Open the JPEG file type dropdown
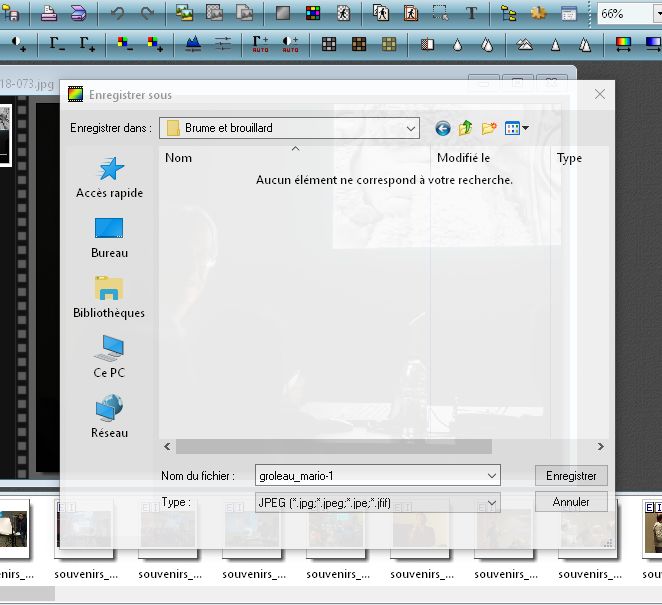Screen dimensions: 662x605 pos(377,502)
